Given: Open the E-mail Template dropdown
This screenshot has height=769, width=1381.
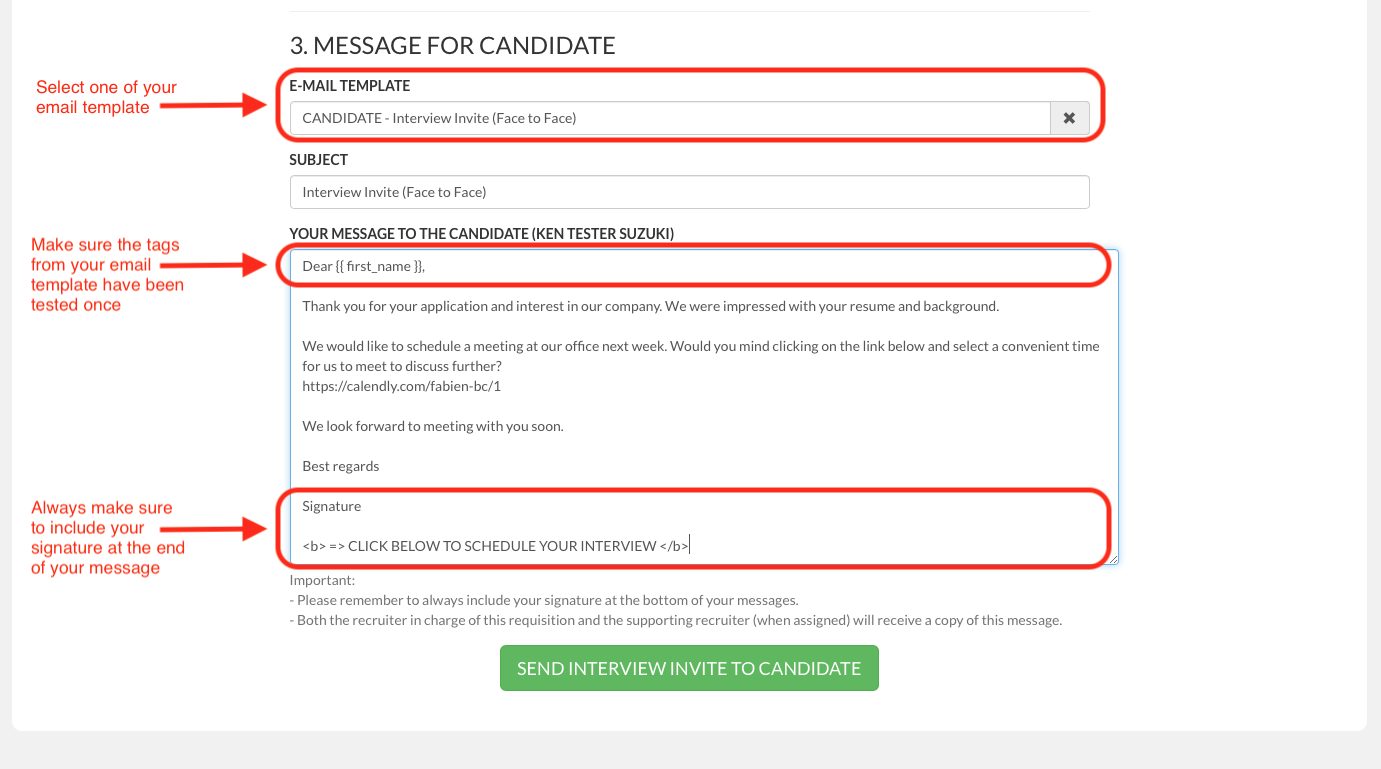Looking at the screenshot, I should tap(669, 118).
